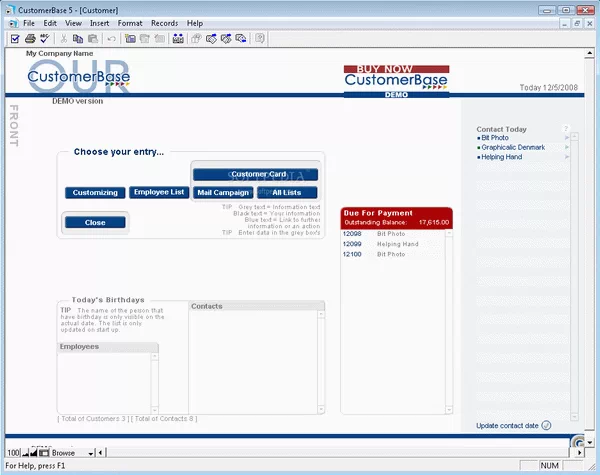Viewport: 600px width, 475px height.
Task: Open the Format menu
Action: 129,22
